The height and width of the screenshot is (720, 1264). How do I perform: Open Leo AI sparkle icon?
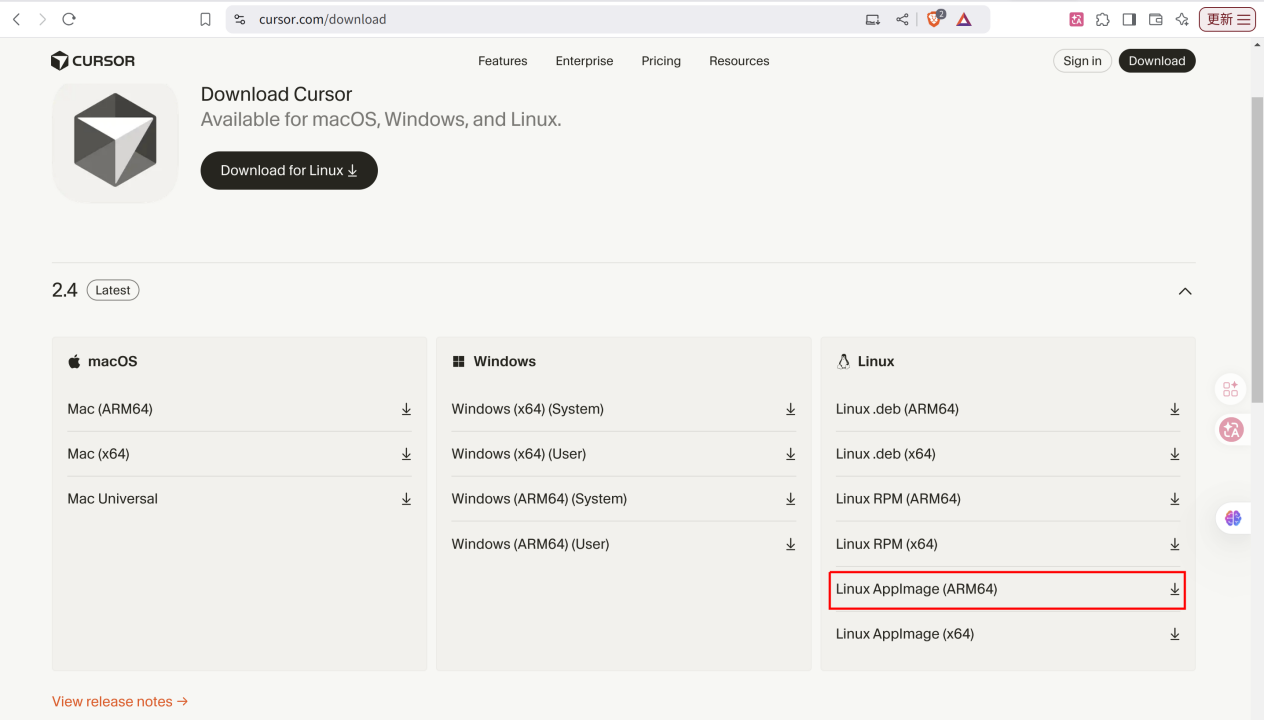1182,19
